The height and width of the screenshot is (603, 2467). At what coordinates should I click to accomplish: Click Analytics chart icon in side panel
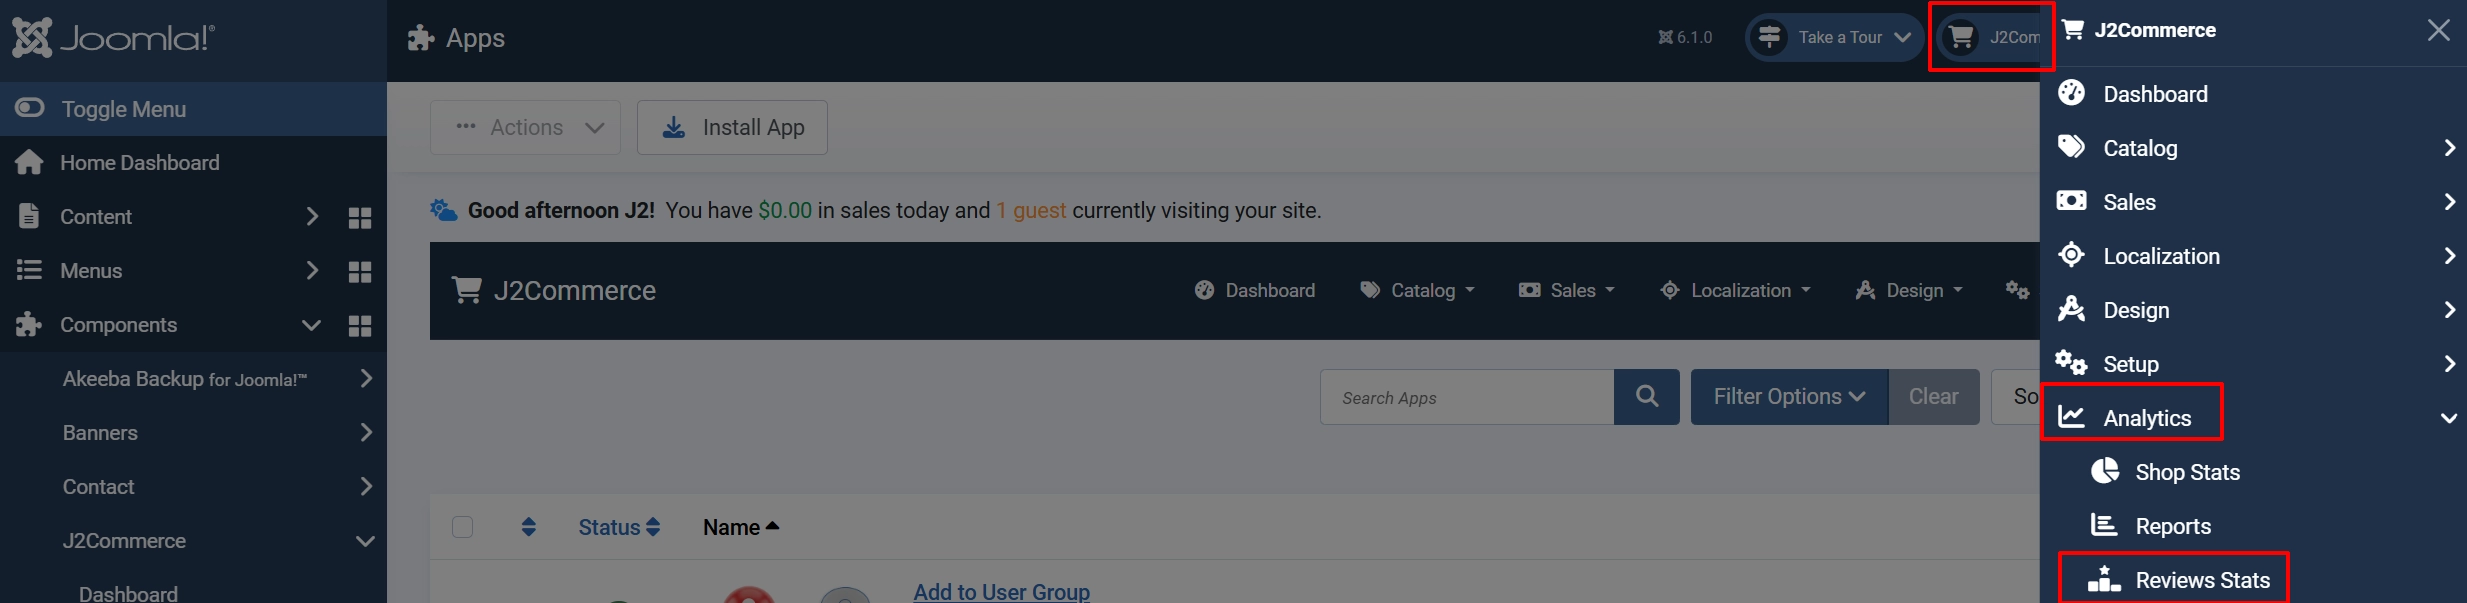(2071, 417)
